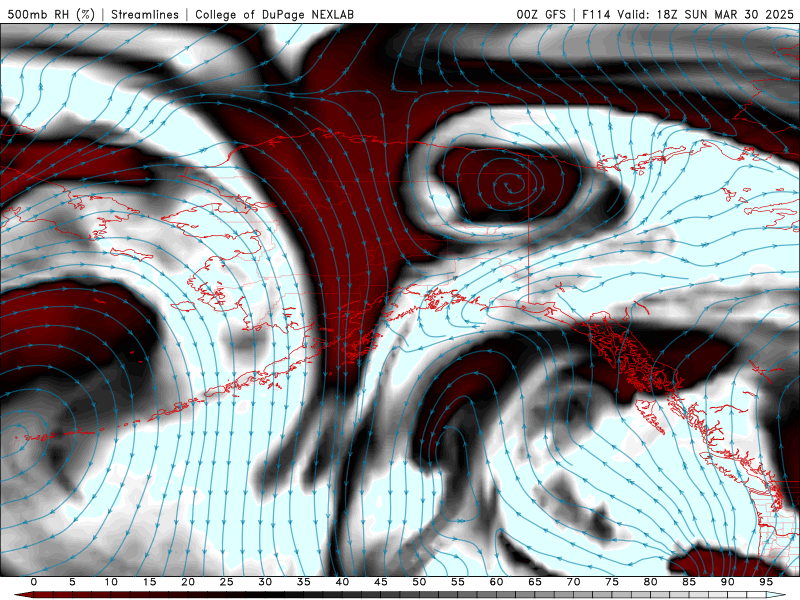Click the colorbar tick label "45"

[x=381, y=582]
